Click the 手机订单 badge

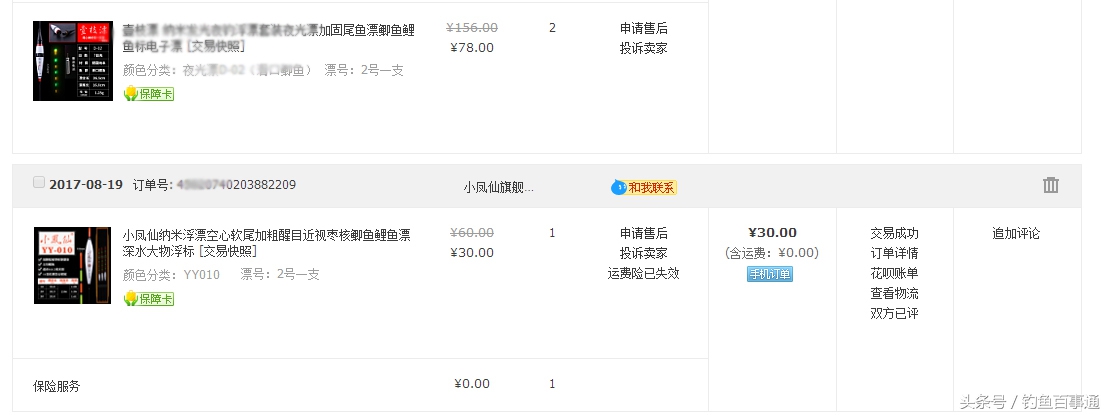click(769, 274)
